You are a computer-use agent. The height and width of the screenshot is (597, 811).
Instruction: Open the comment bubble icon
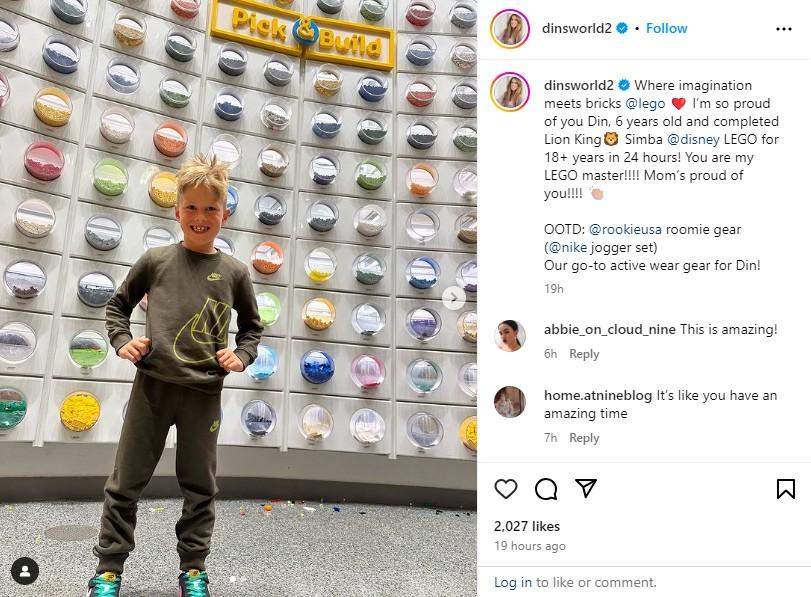[x=546, y=489]
